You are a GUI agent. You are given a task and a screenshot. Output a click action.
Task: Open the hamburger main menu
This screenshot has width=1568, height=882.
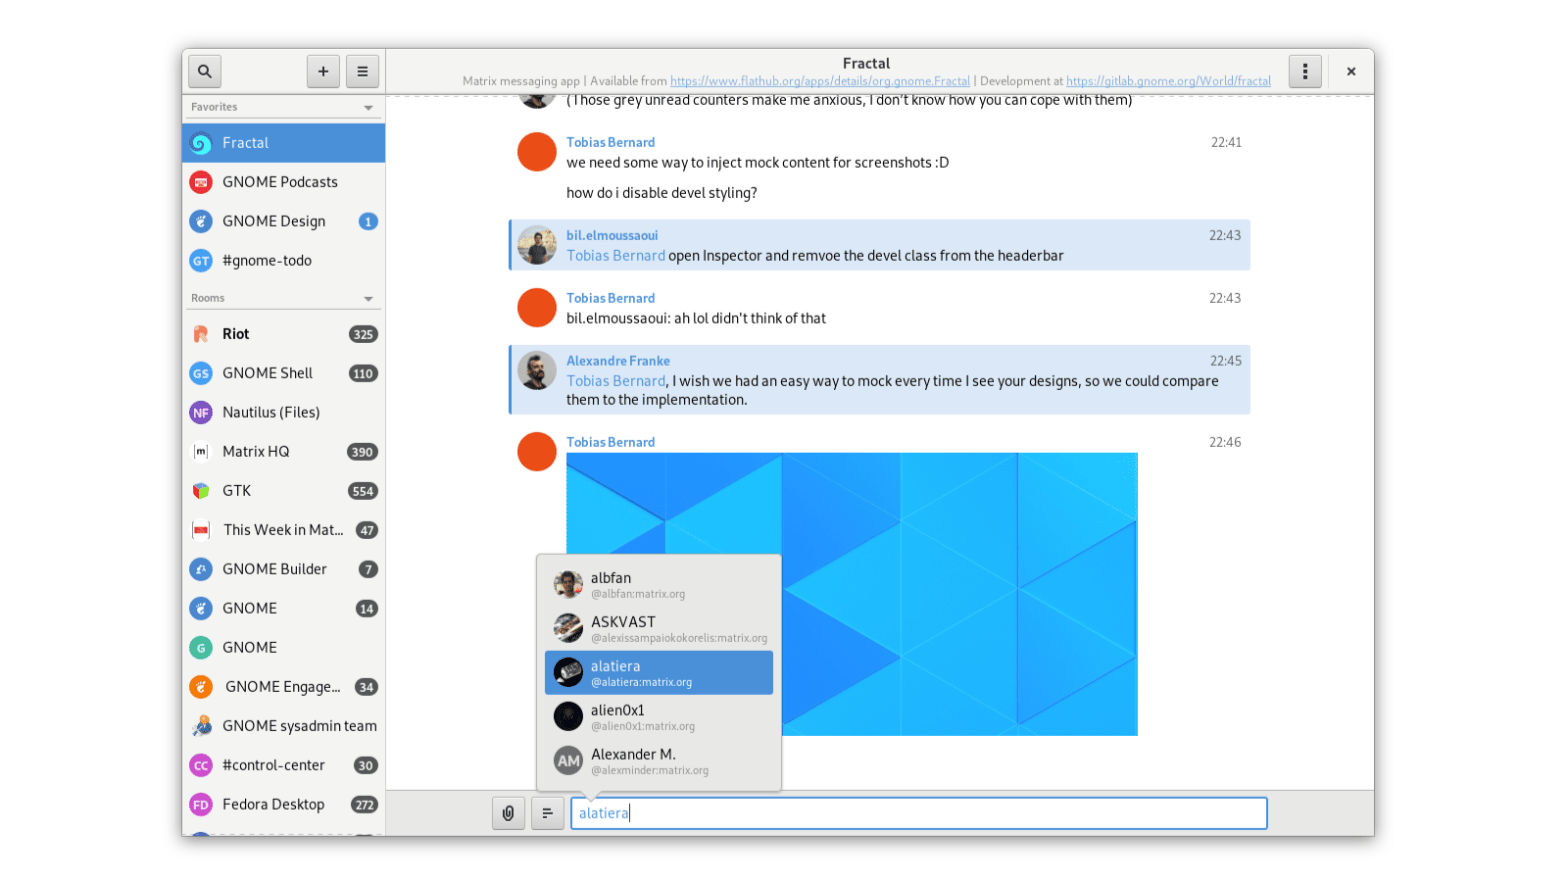(x=363, y=71)
